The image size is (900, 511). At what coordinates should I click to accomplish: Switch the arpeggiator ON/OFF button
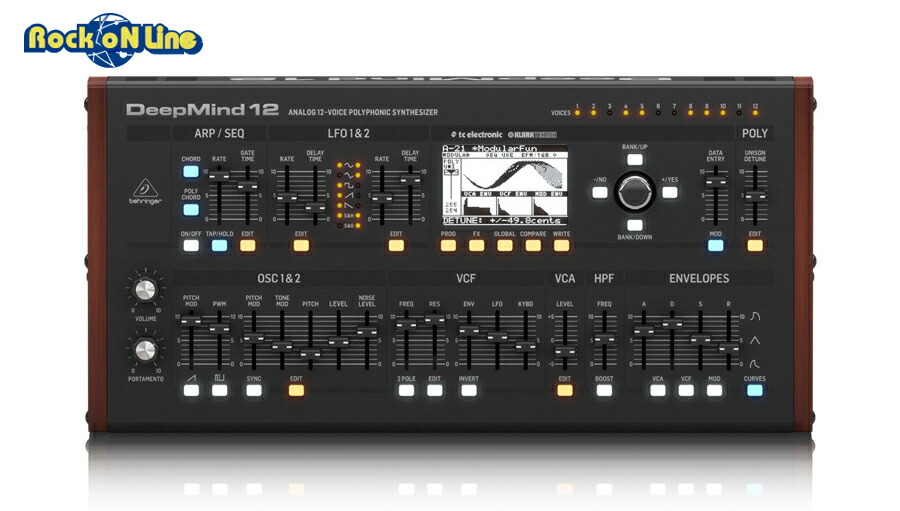[x=191, y=246]
